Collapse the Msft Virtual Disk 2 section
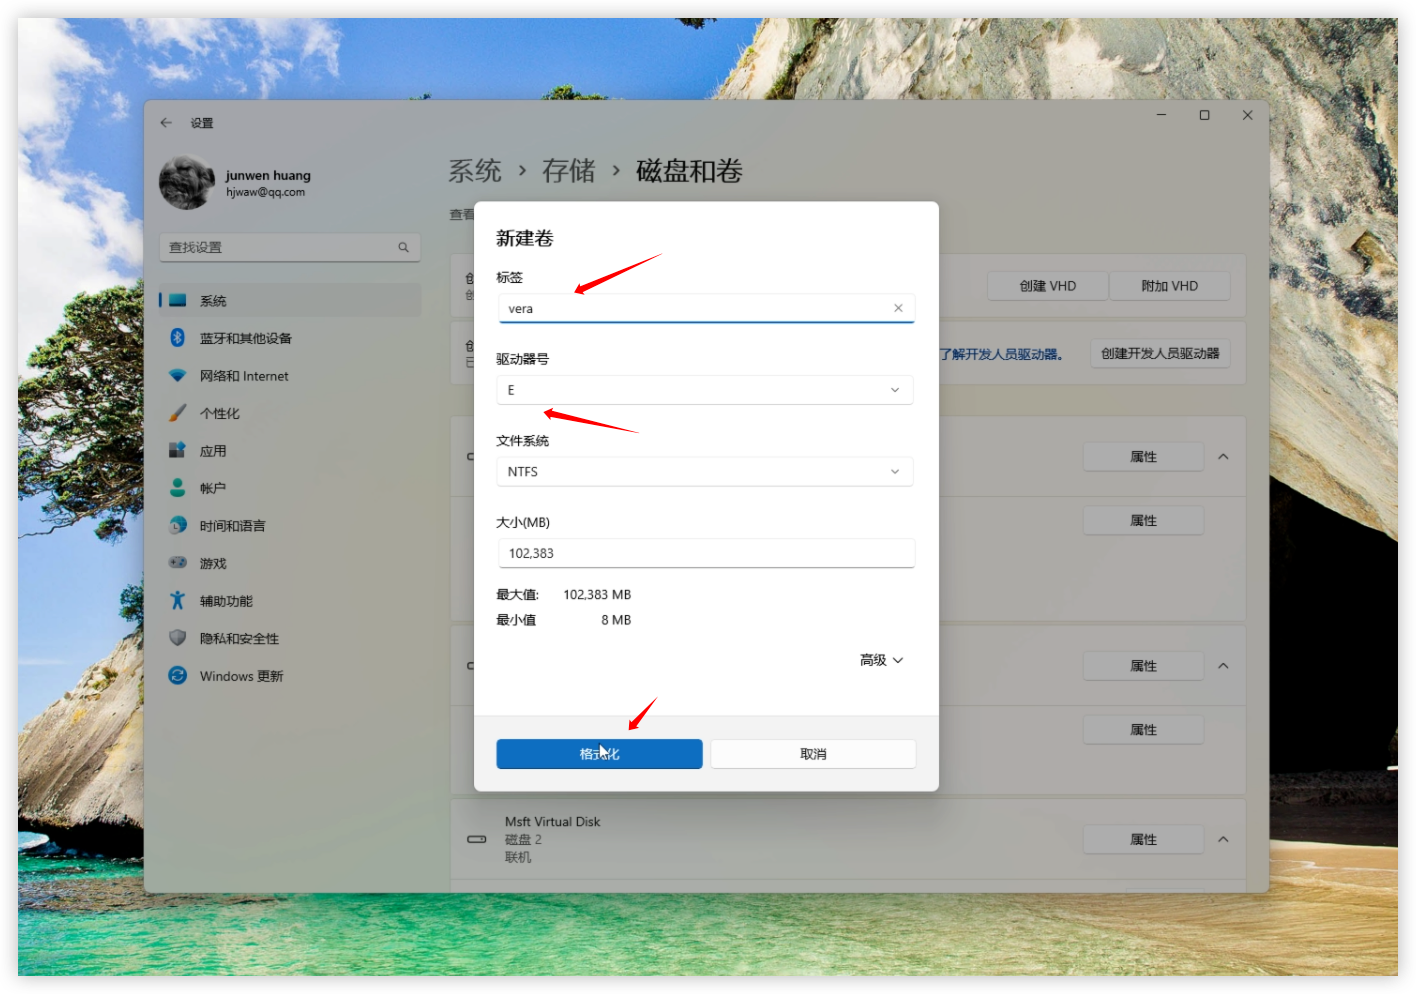The image size is (1416, 994). [1223, 840]
